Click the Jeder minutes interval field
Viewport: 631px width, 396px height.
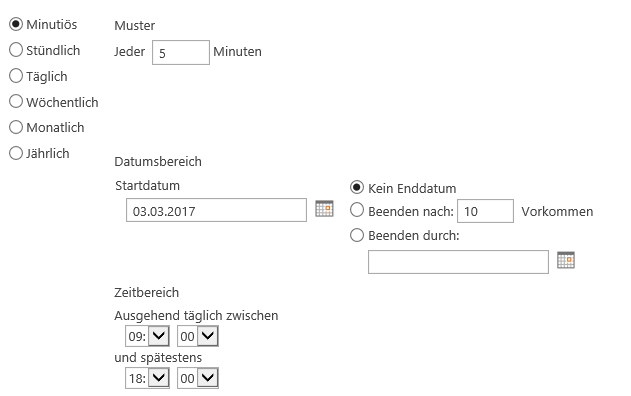[x=181, y=52]
